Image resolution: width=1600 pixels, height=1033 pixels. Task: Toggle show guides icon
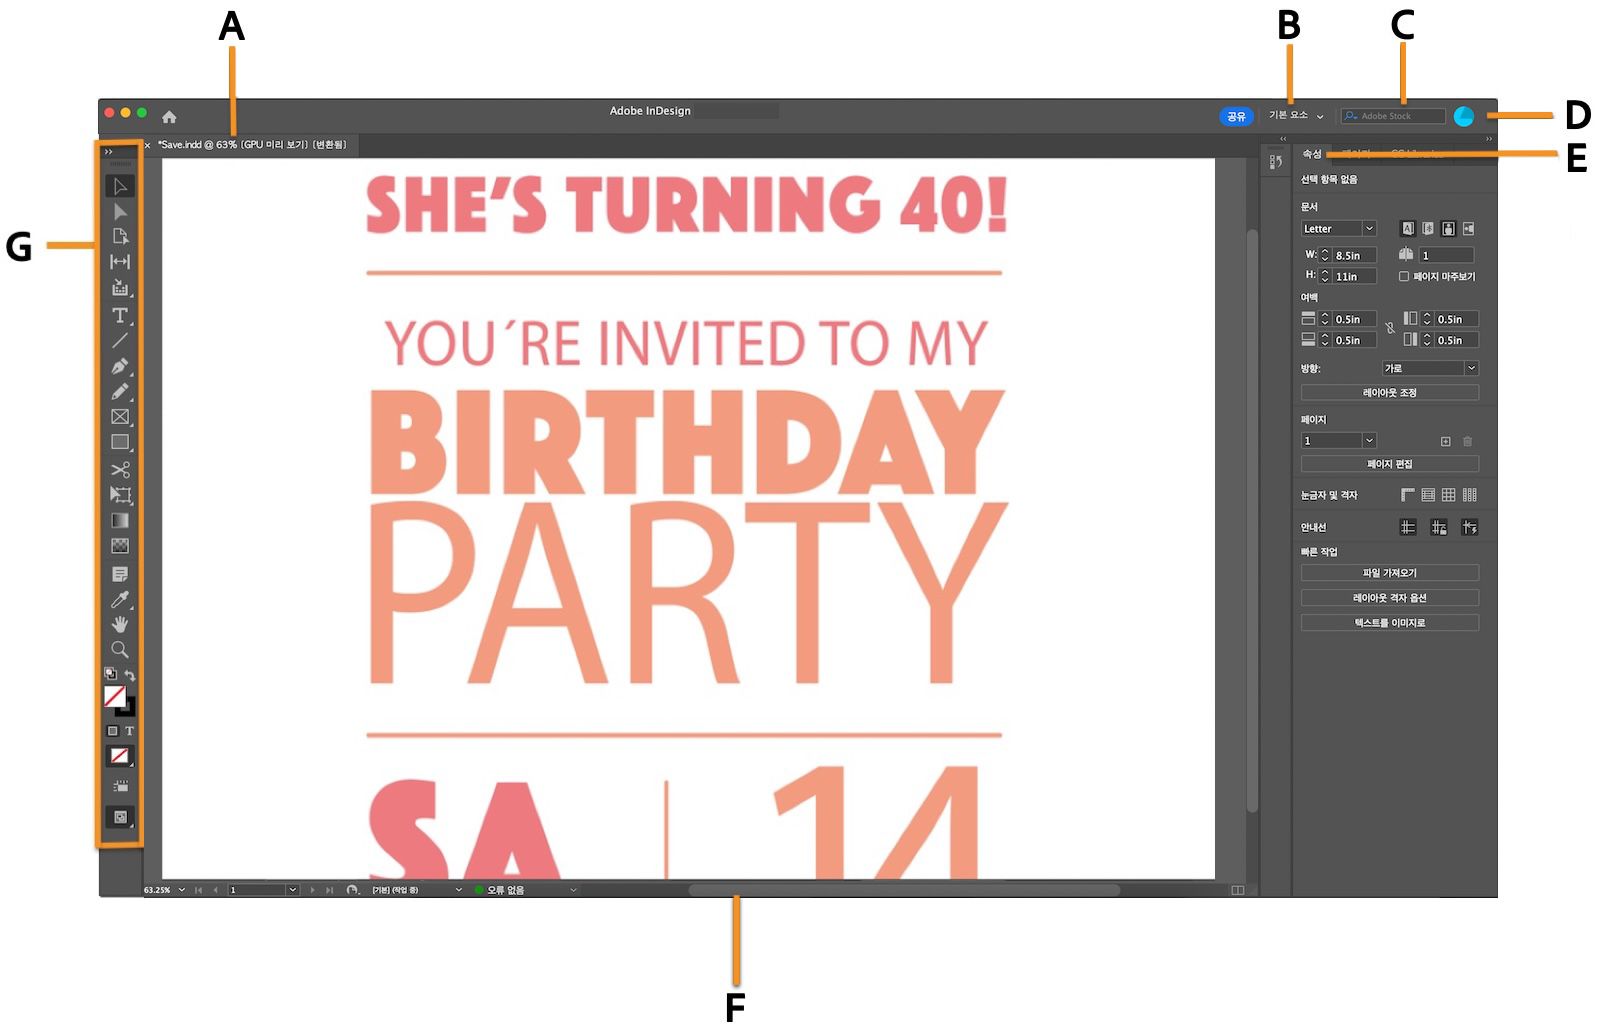1408,527
